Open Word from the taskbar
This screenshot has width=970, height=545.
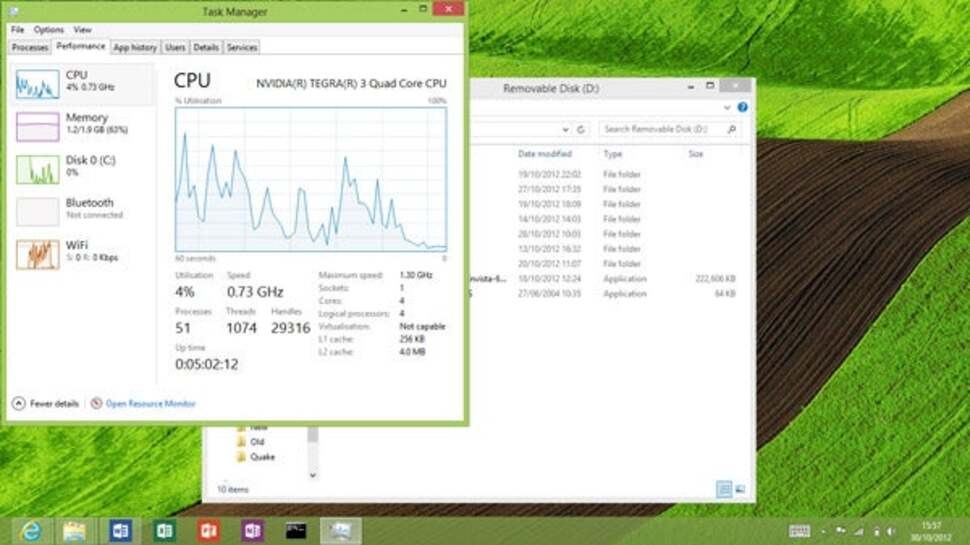coord(120,531)
